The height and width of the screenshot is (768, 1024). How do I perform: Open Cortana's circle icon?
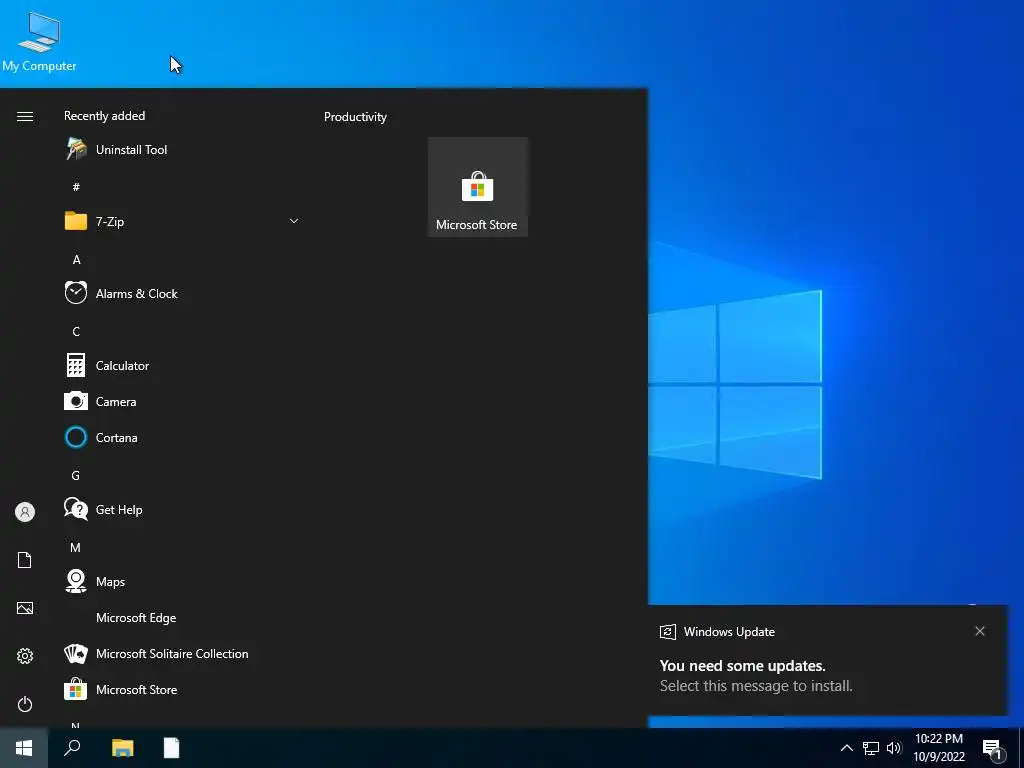tap(76, 437)
